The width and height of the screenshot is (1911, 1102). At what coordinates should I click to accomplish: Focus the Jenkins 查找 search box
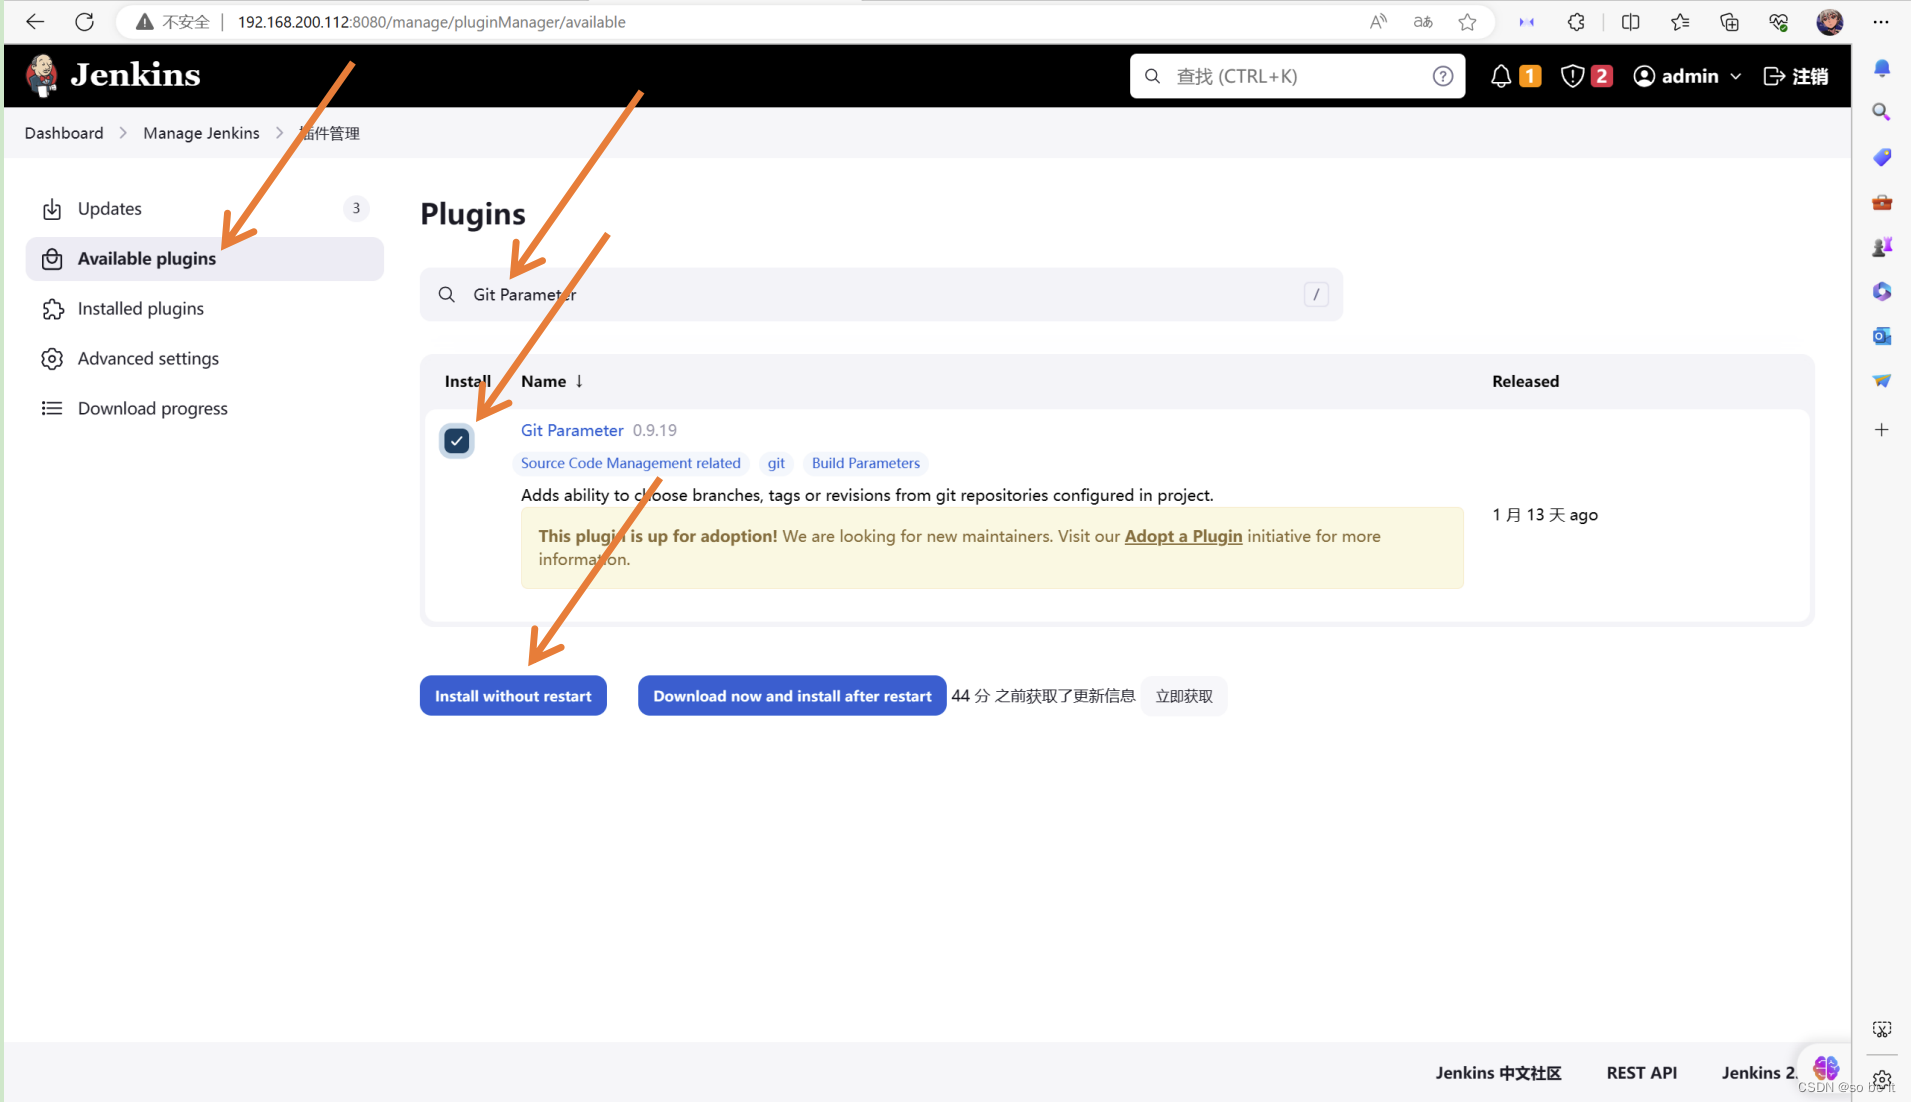(1297, 76)
